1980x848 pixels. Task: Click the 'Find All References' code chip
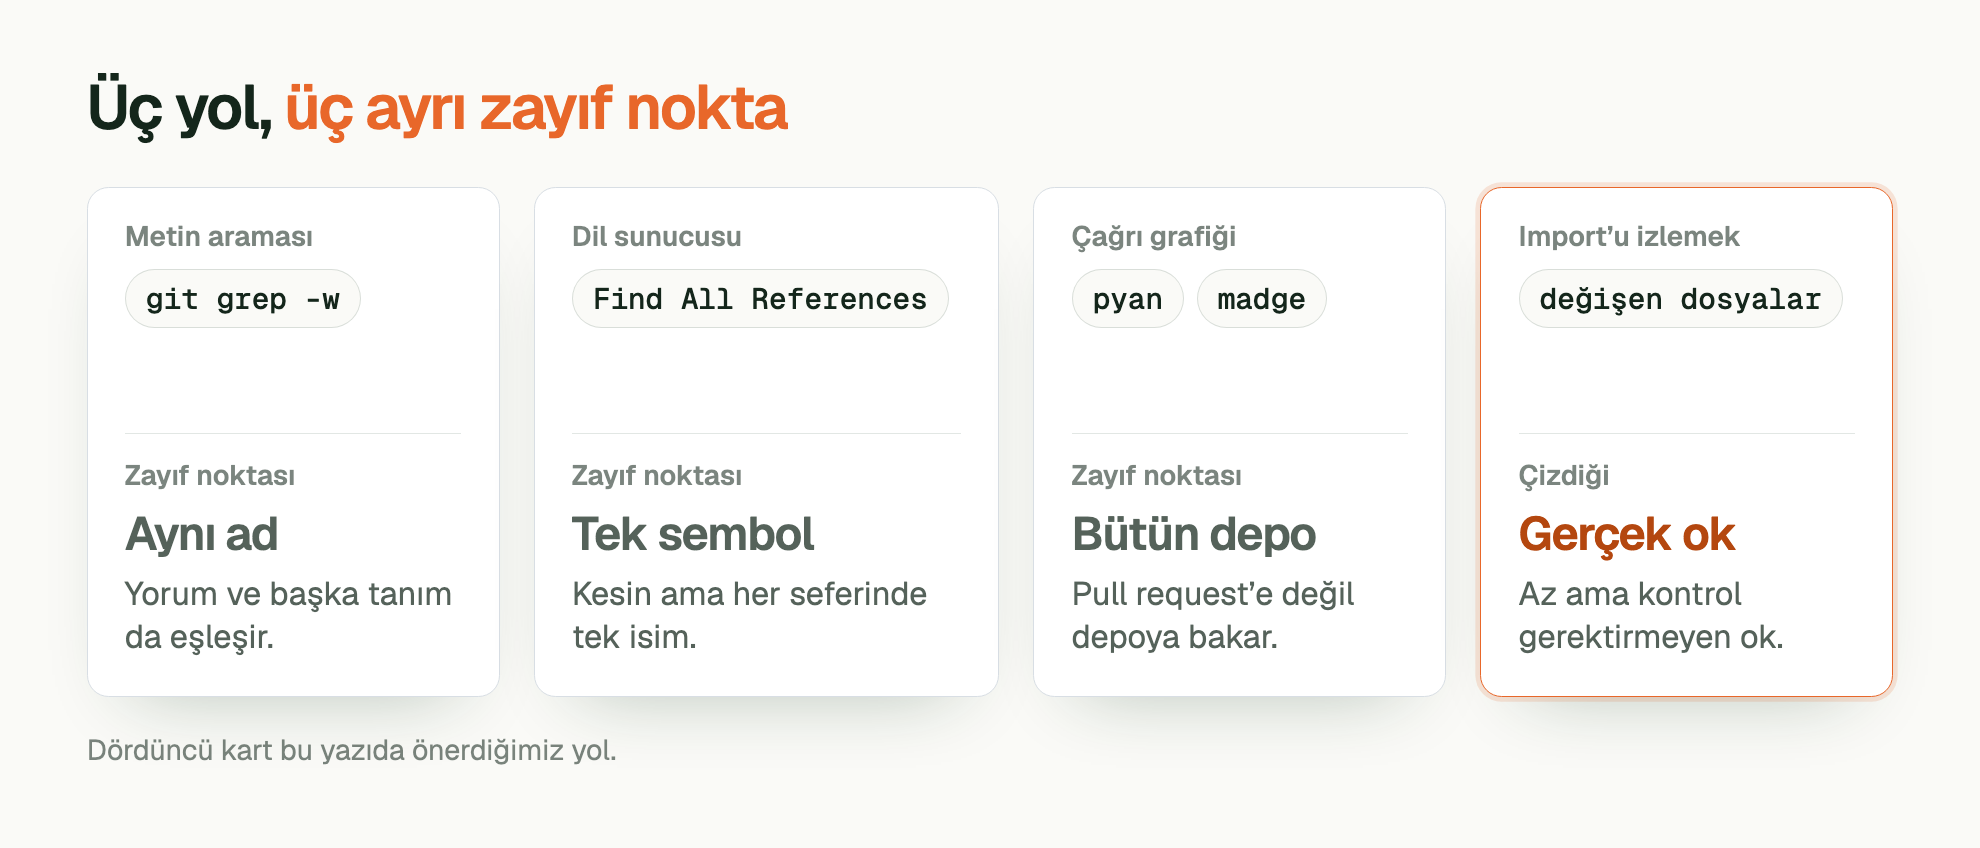coord(760,299)
